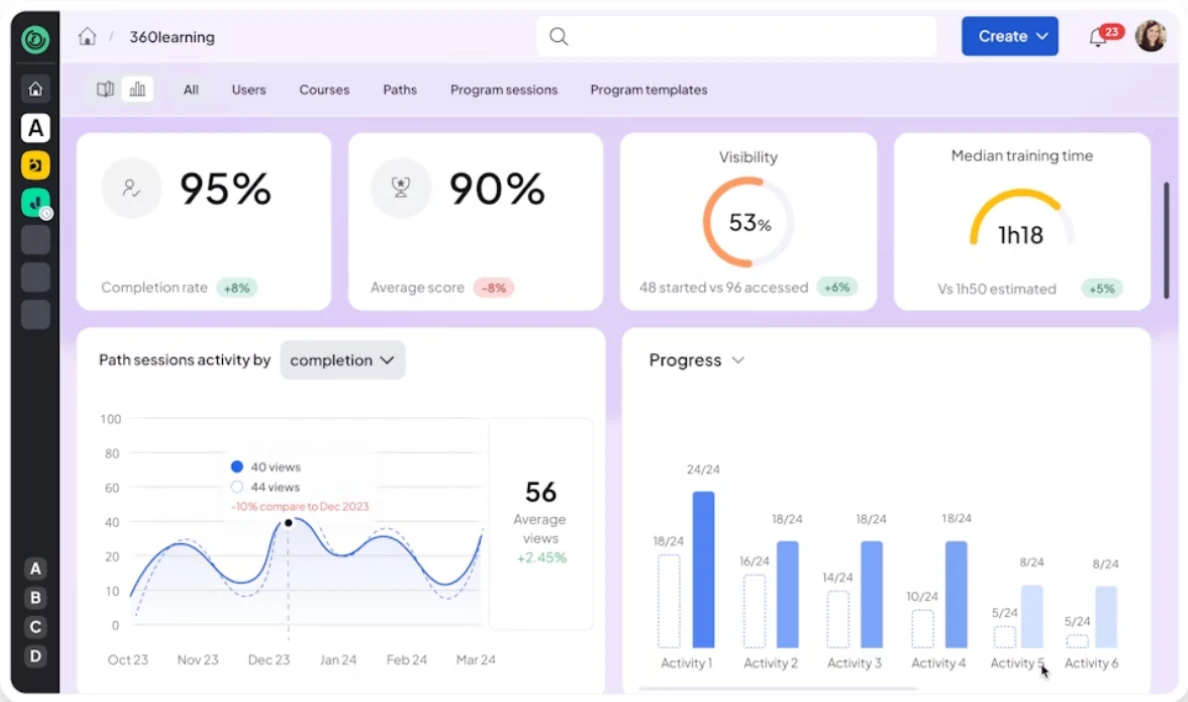
Task: Switch to the Courses tab
Action: [324, 89]
